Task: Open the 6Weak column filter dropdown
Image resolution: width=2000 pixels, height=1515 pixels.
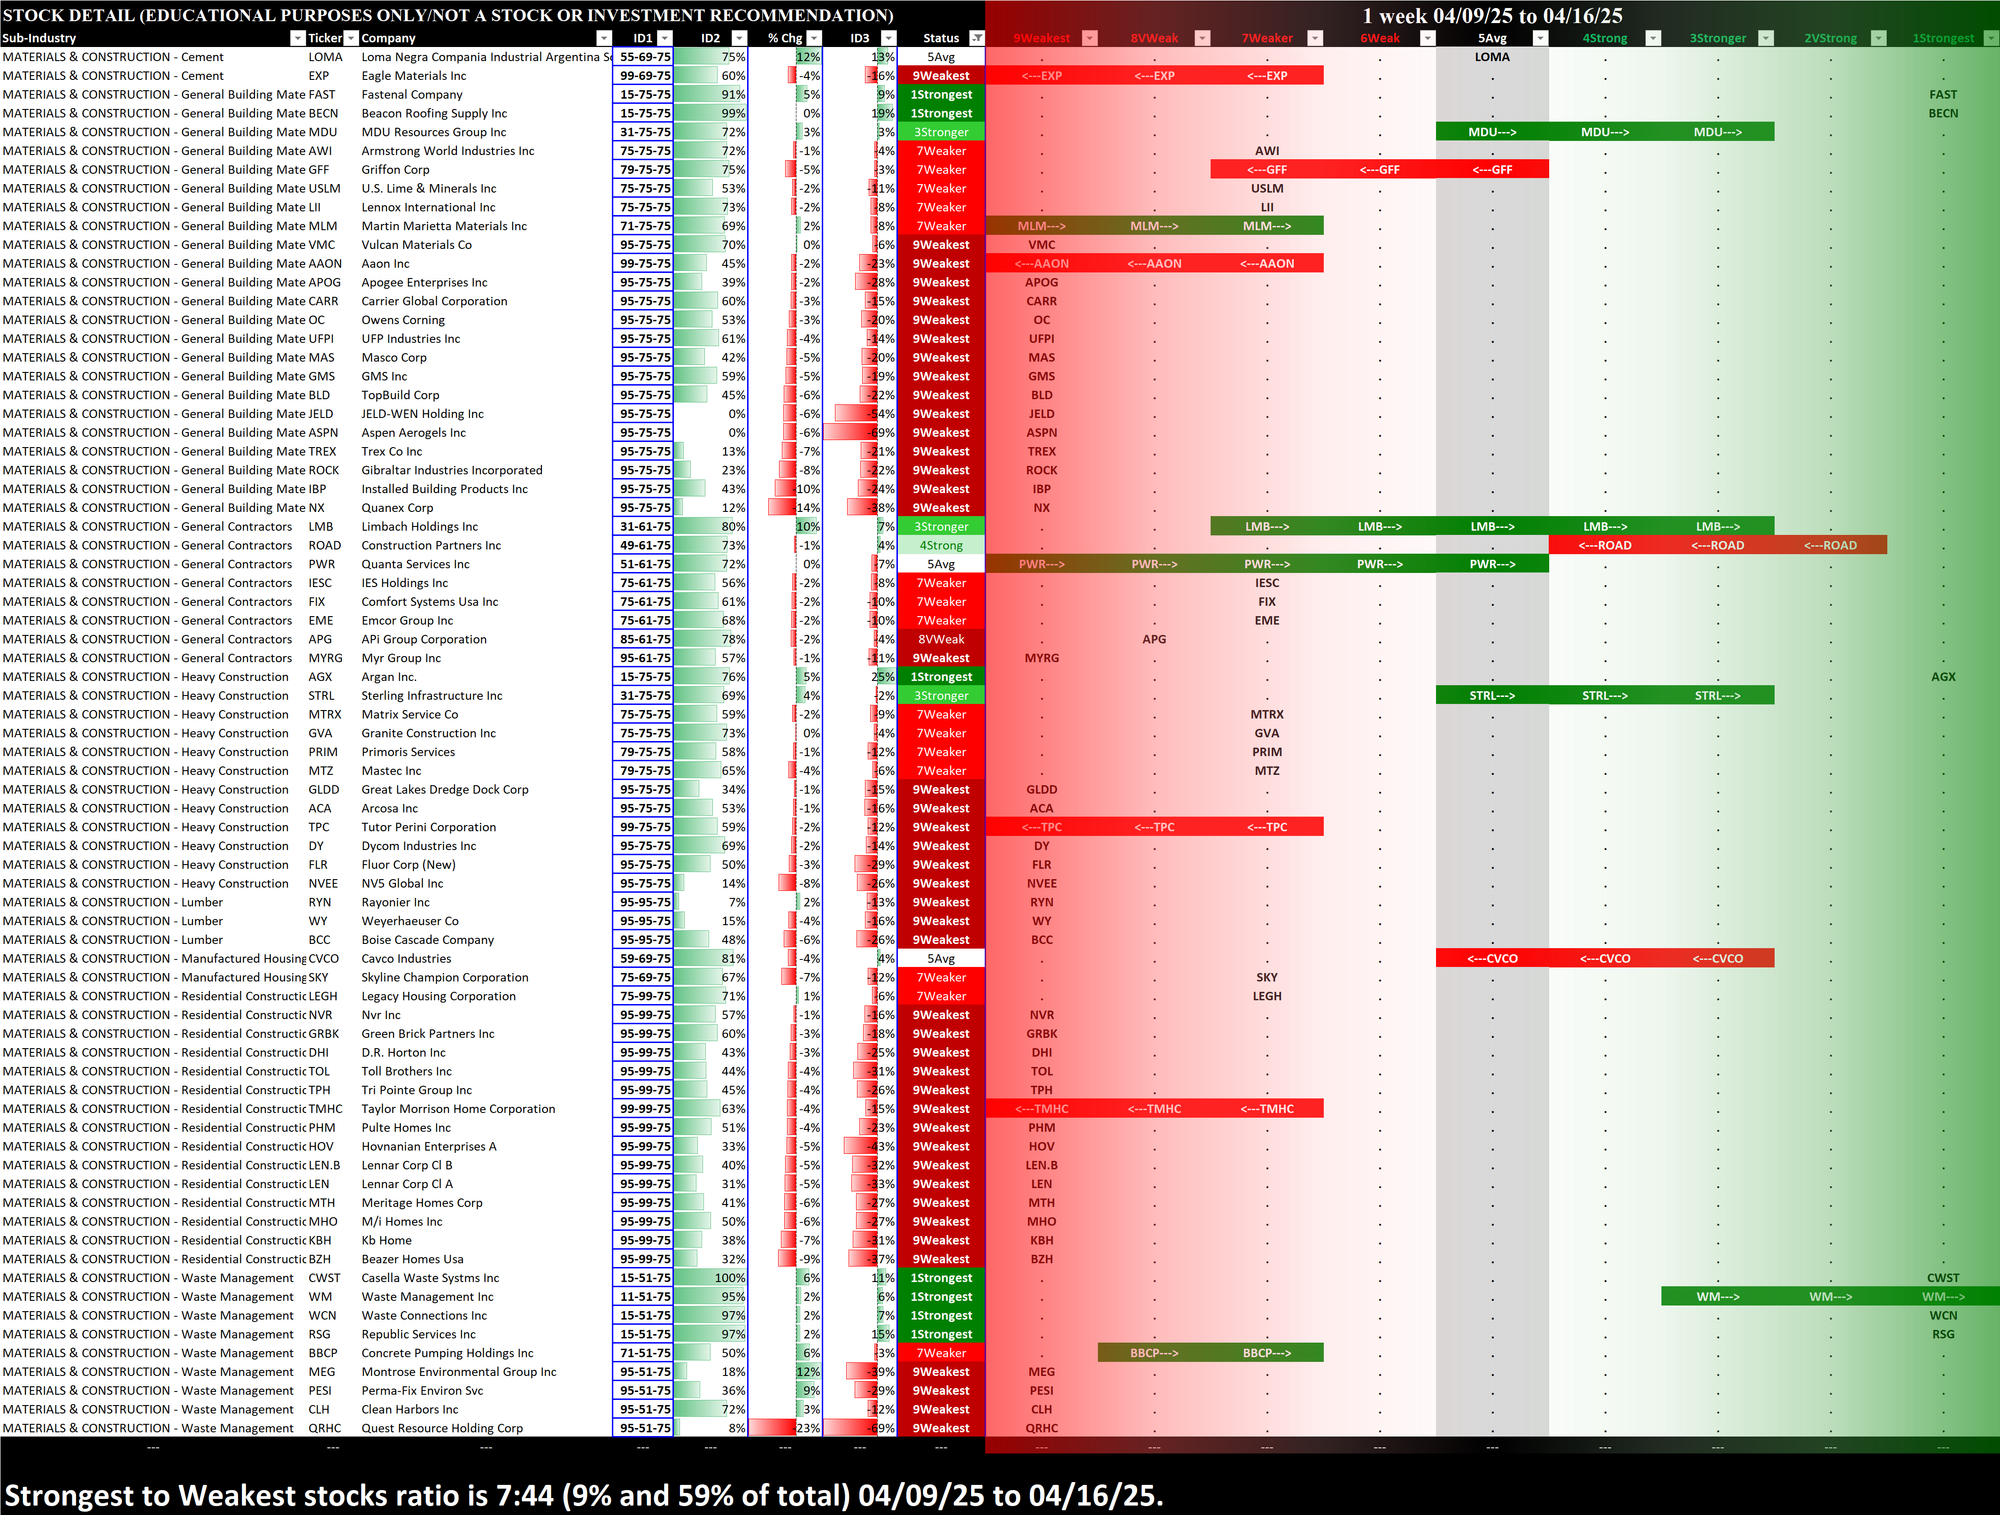Action: click(1428, 38)
